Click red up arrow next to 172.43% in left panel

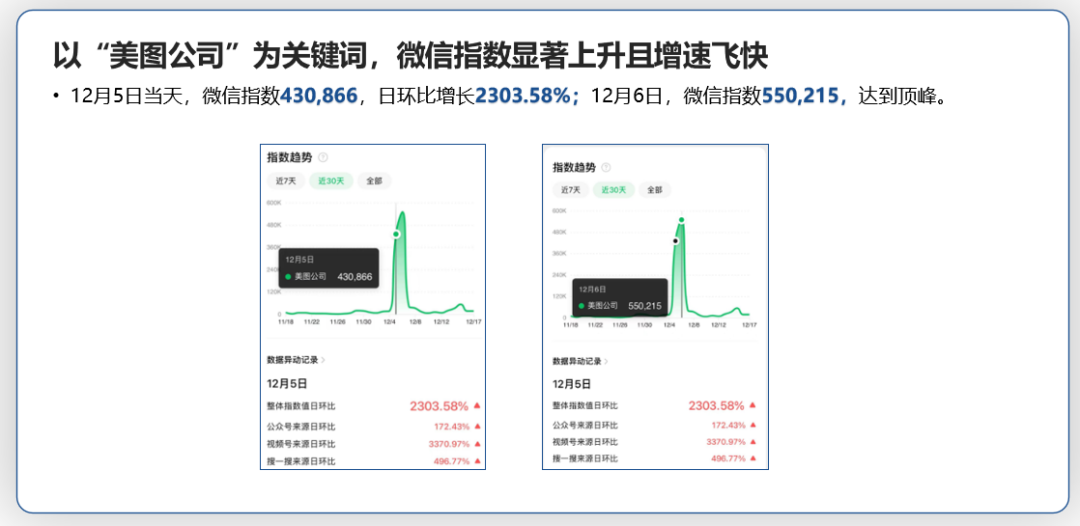[477, 426]
